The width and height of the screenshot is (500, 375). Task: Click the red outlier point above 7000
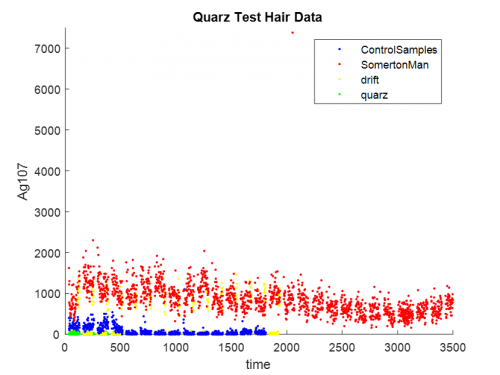point(292,33)
